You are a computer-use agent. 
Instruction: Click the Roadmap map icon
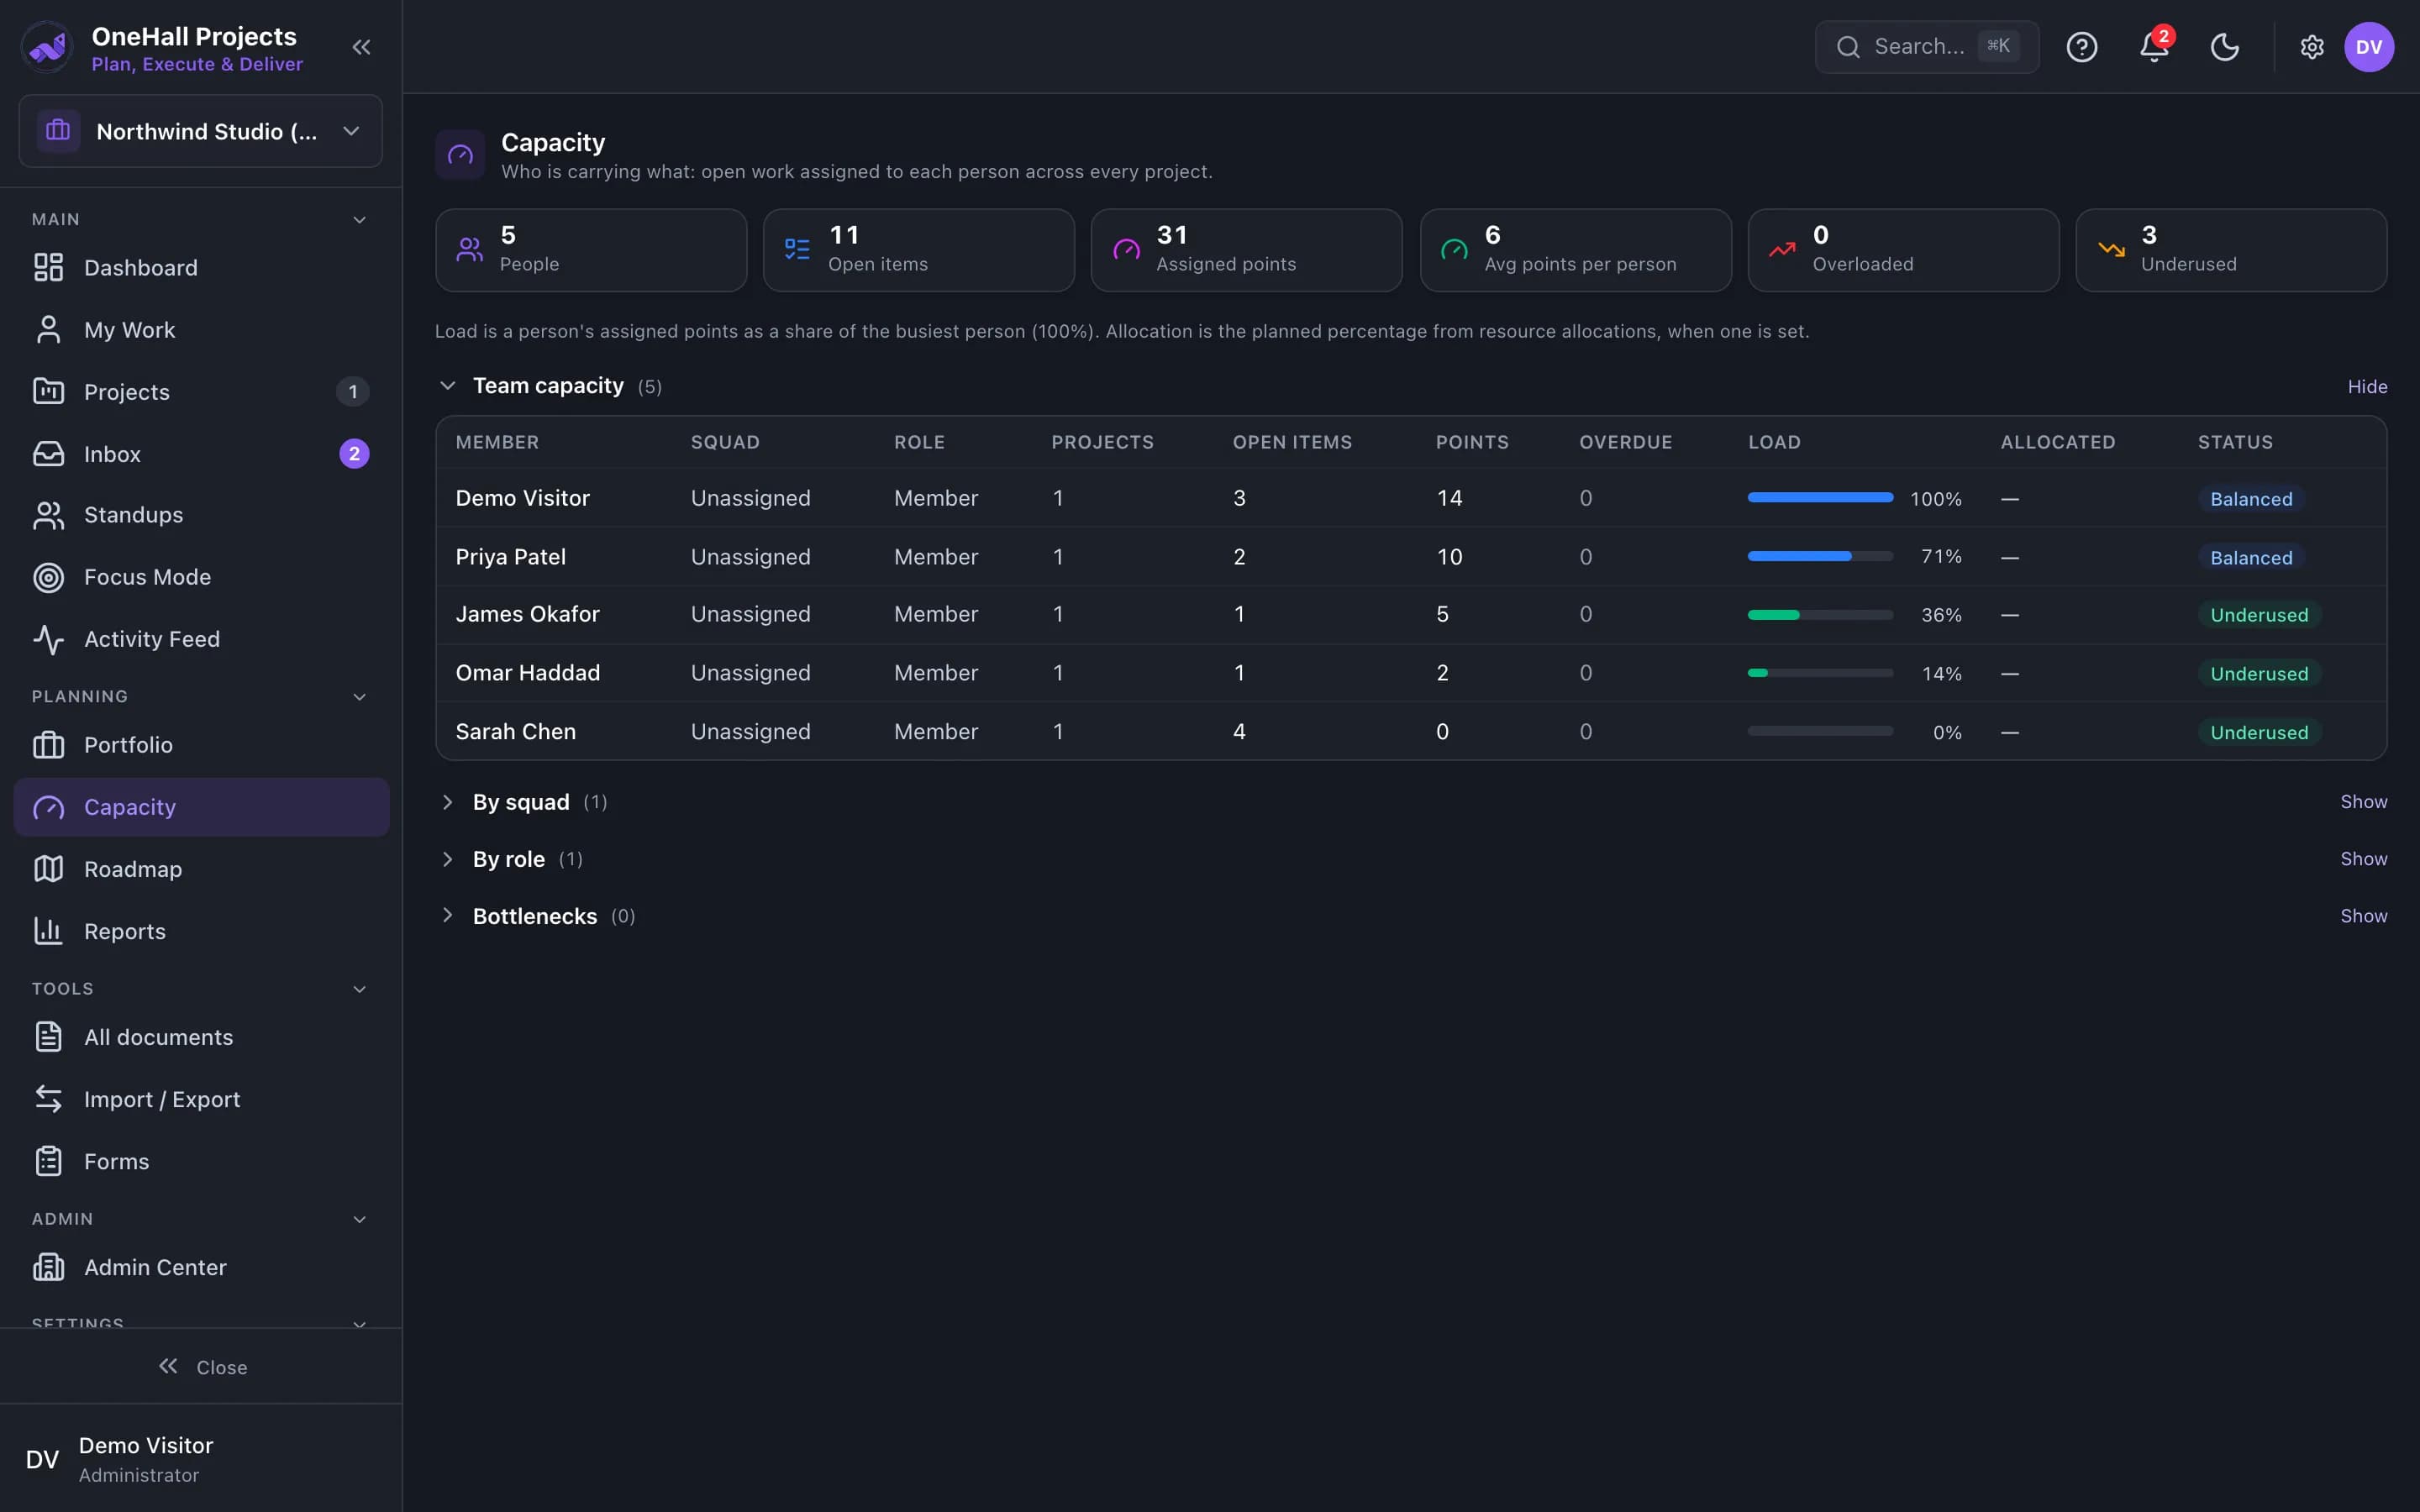48,869
